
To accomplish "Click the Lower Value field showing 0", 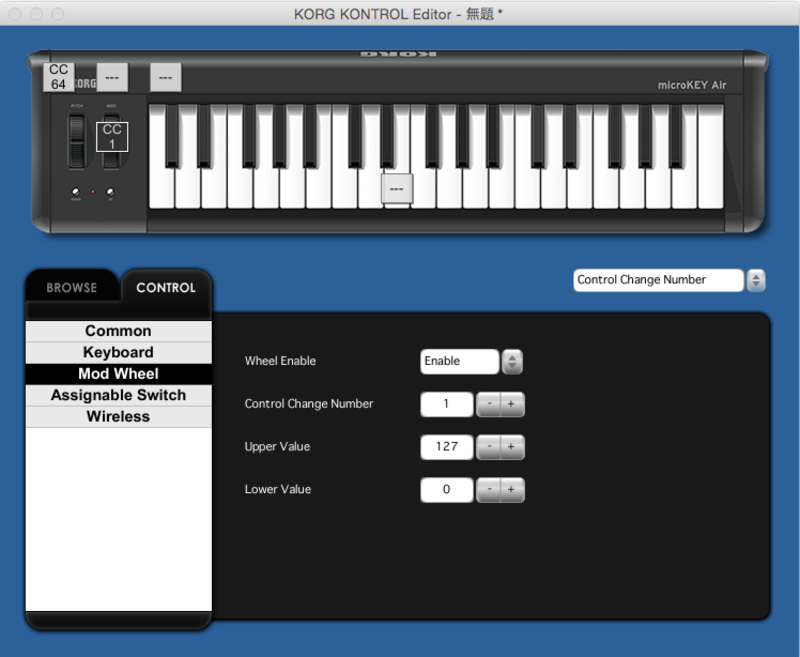I will tap(446, 490).
